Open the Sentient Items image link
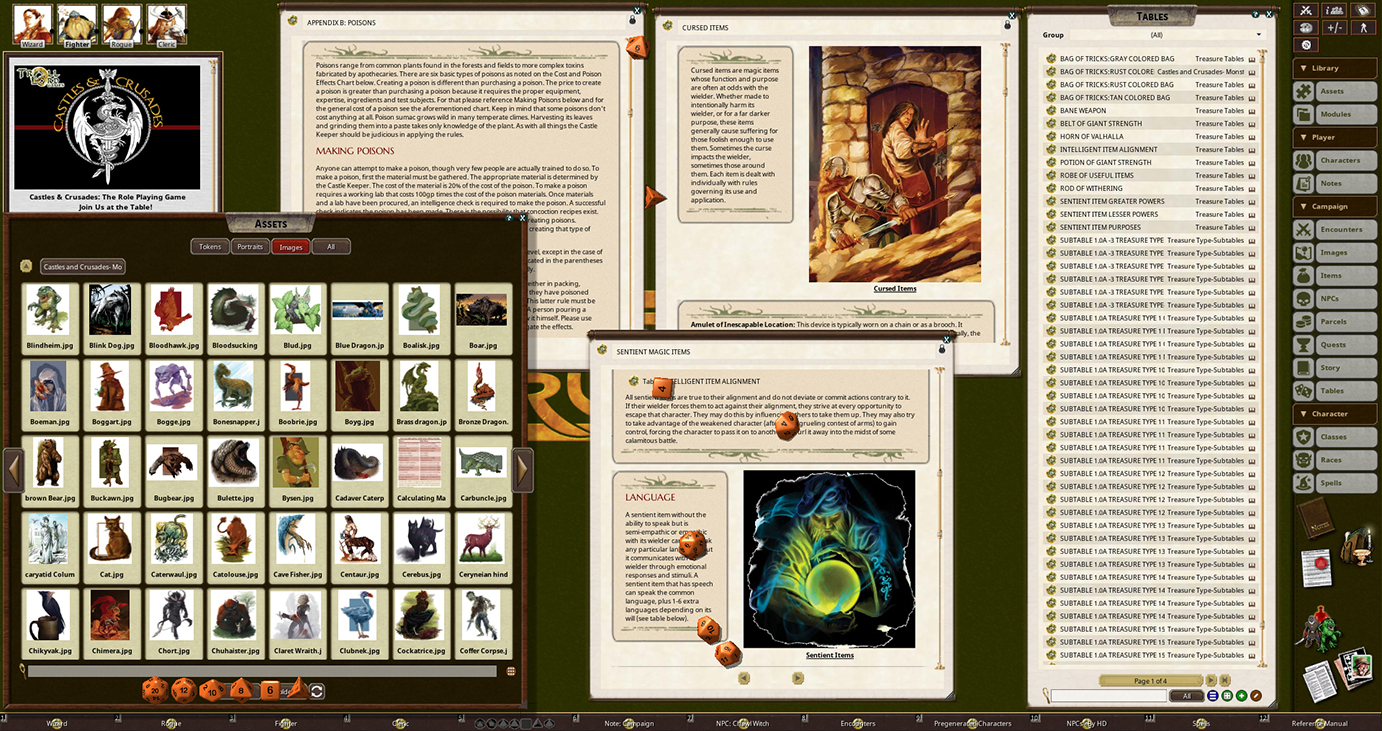This screenshot has width=1382, height=731. 830,656
